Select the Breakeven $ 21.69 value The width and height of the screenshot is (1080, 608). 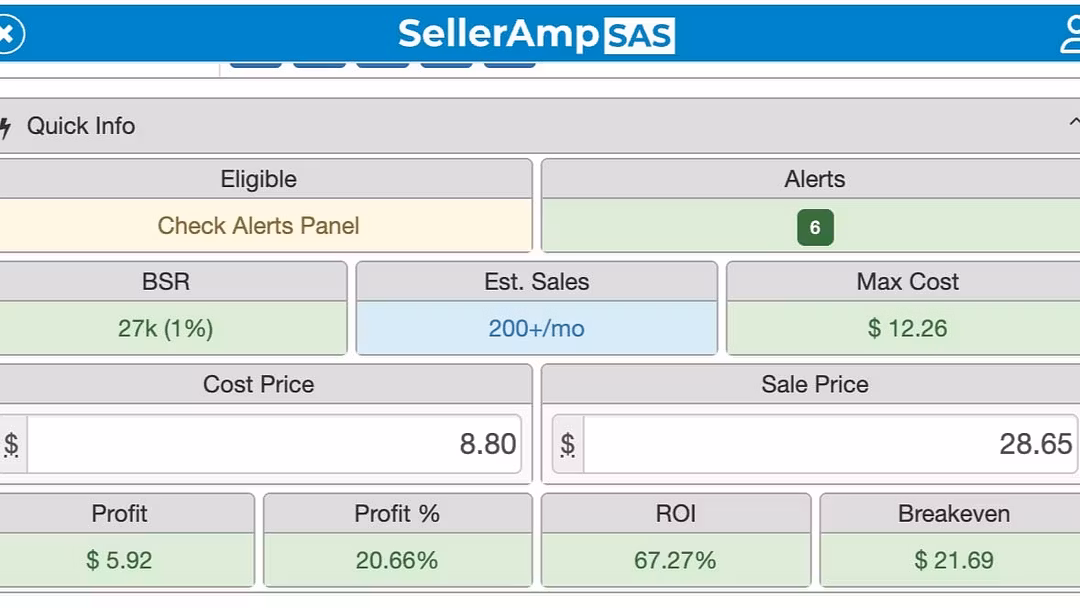[953, 560]
